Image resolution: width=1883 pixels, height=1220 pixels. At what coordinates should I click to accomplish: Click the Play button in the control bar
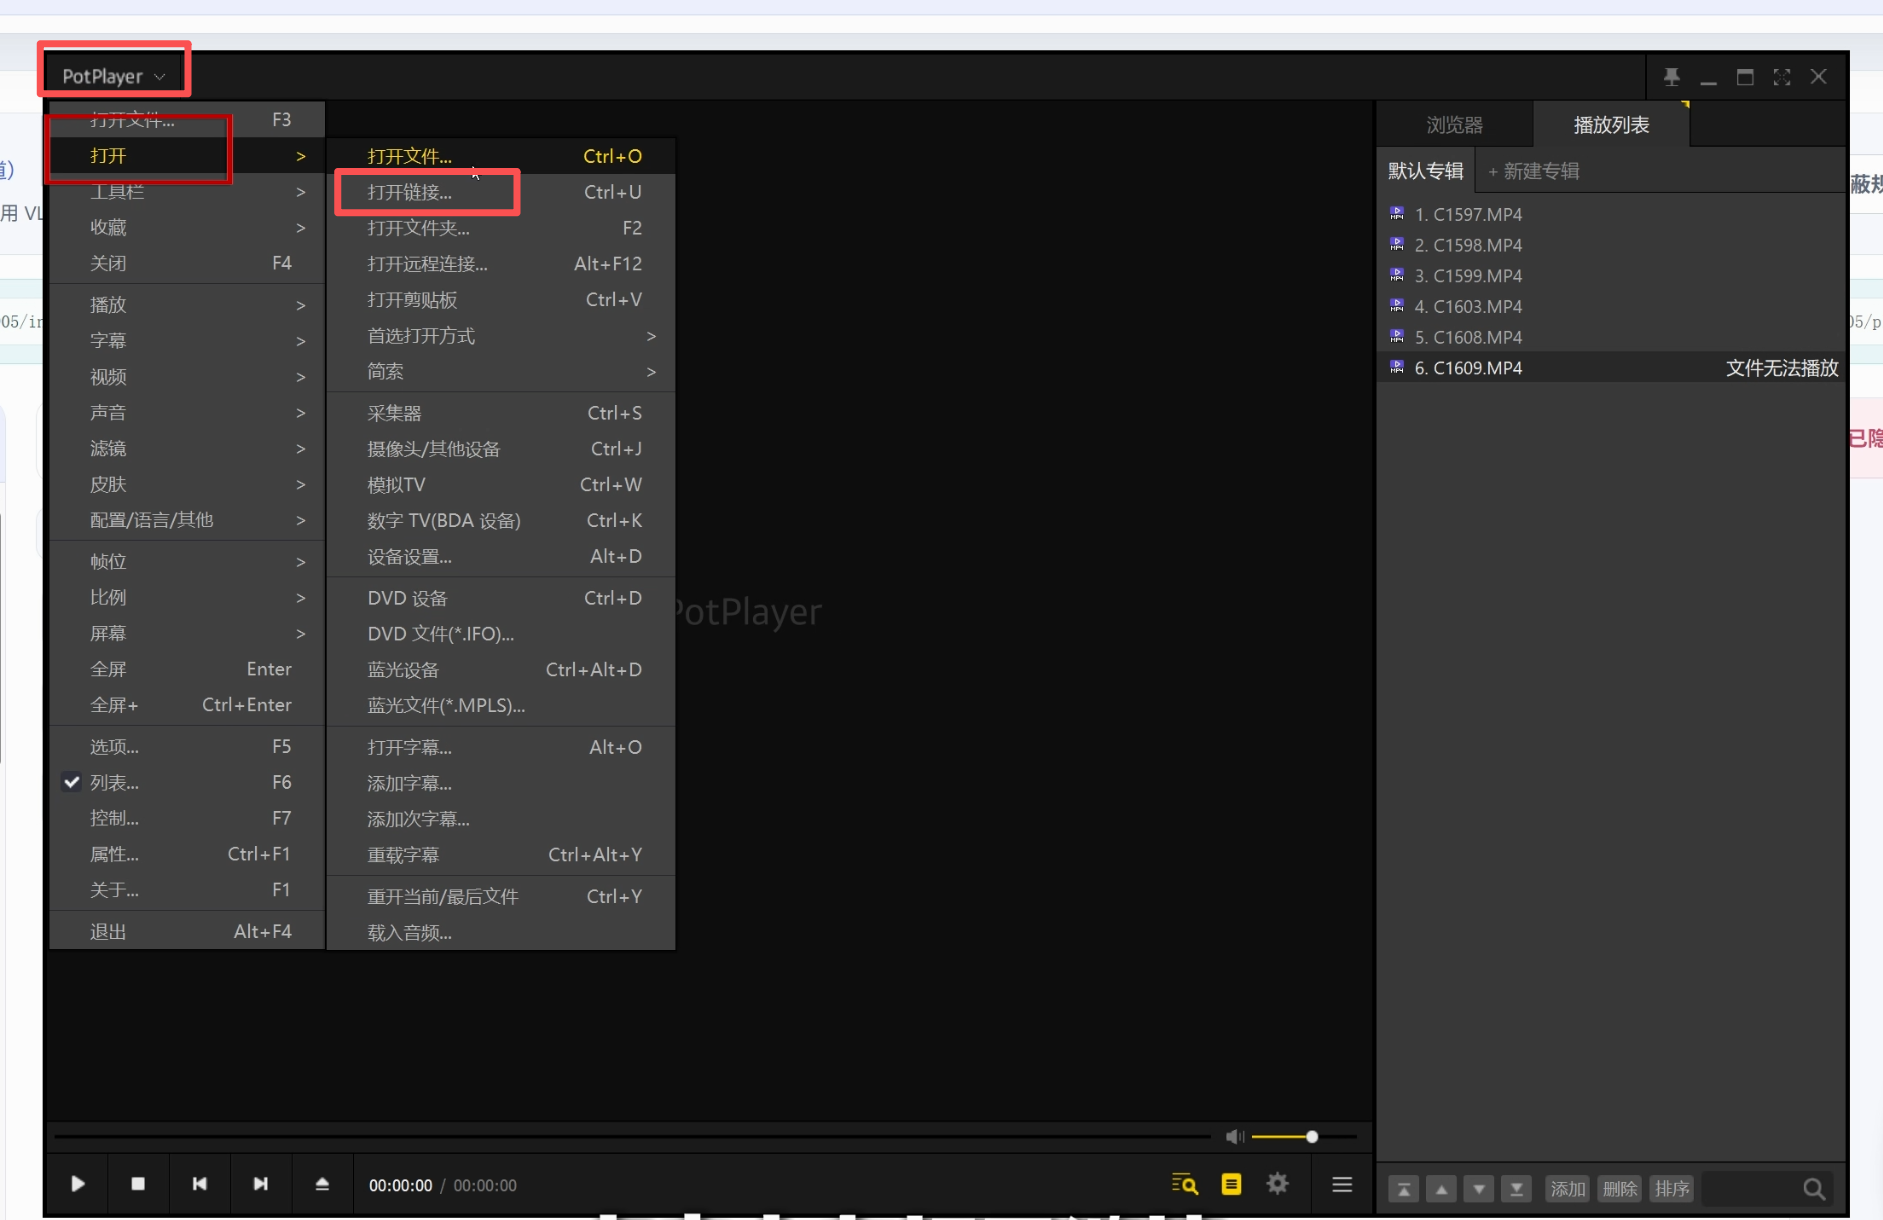coord(77,1184)
